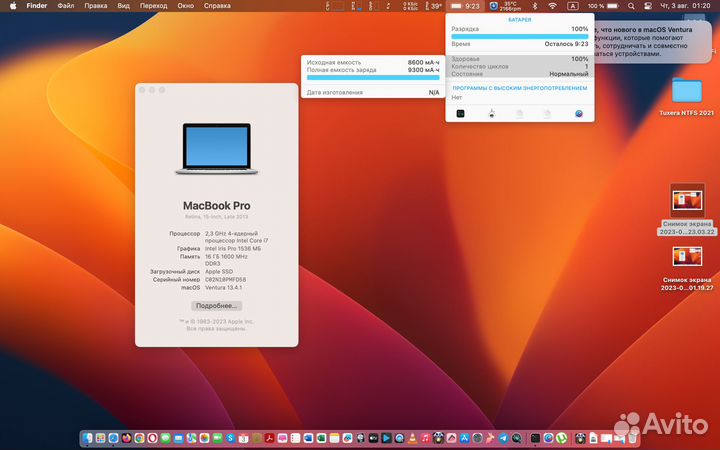Open the 35°C fan speed menu item
Screen dimensions: 720x450
click(x=506, y=6)
